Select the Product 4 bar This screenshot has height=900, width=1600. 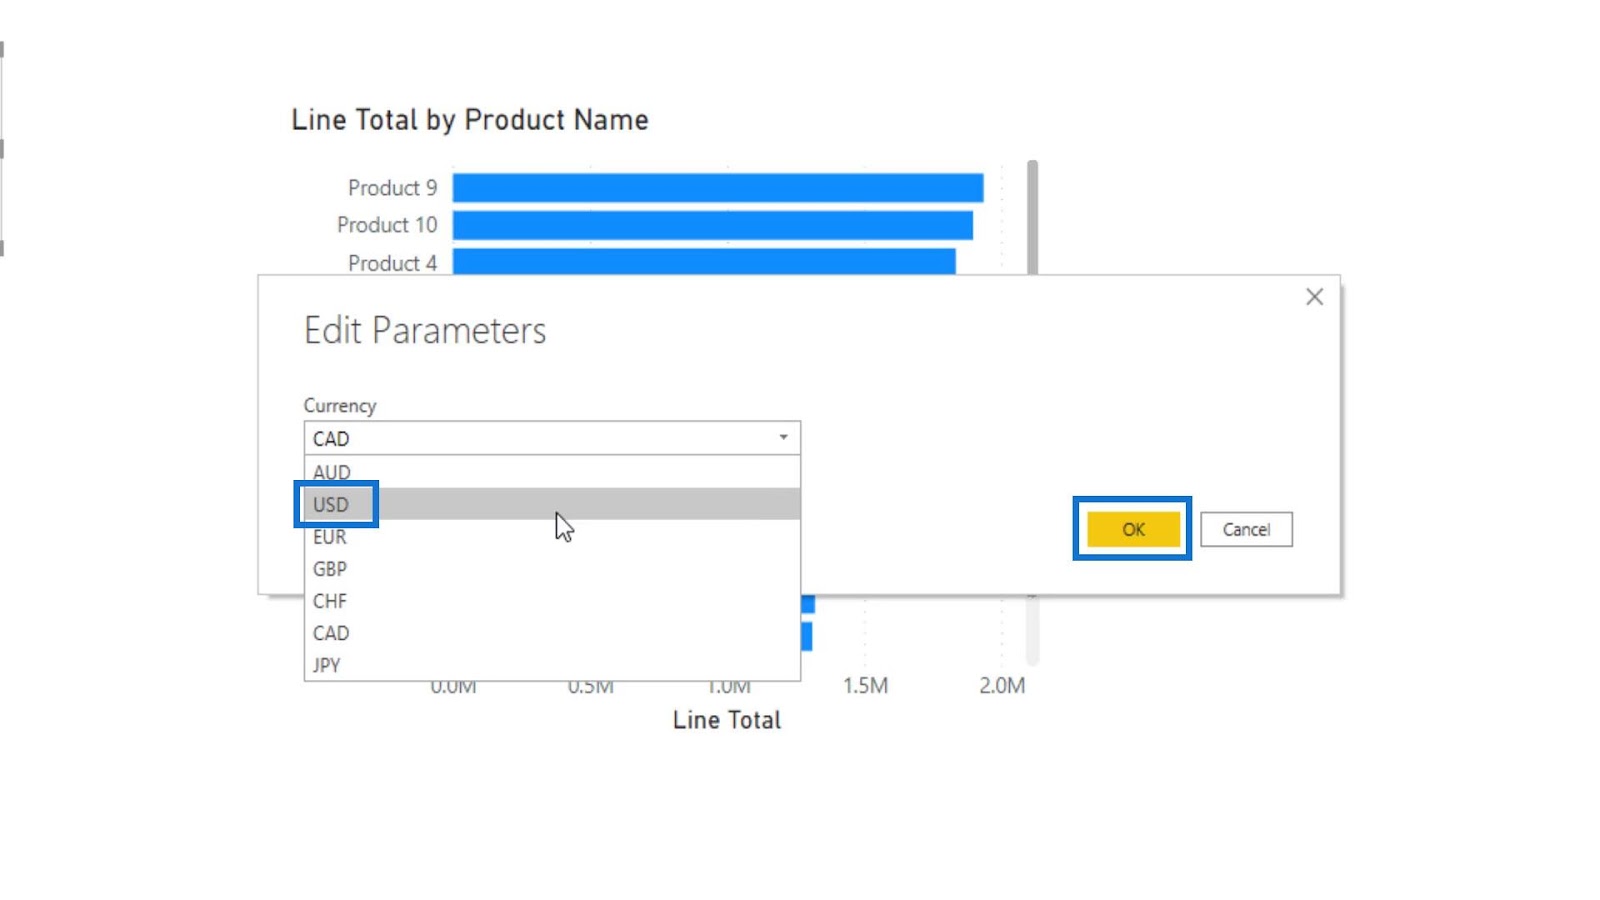tap(703, 261)
